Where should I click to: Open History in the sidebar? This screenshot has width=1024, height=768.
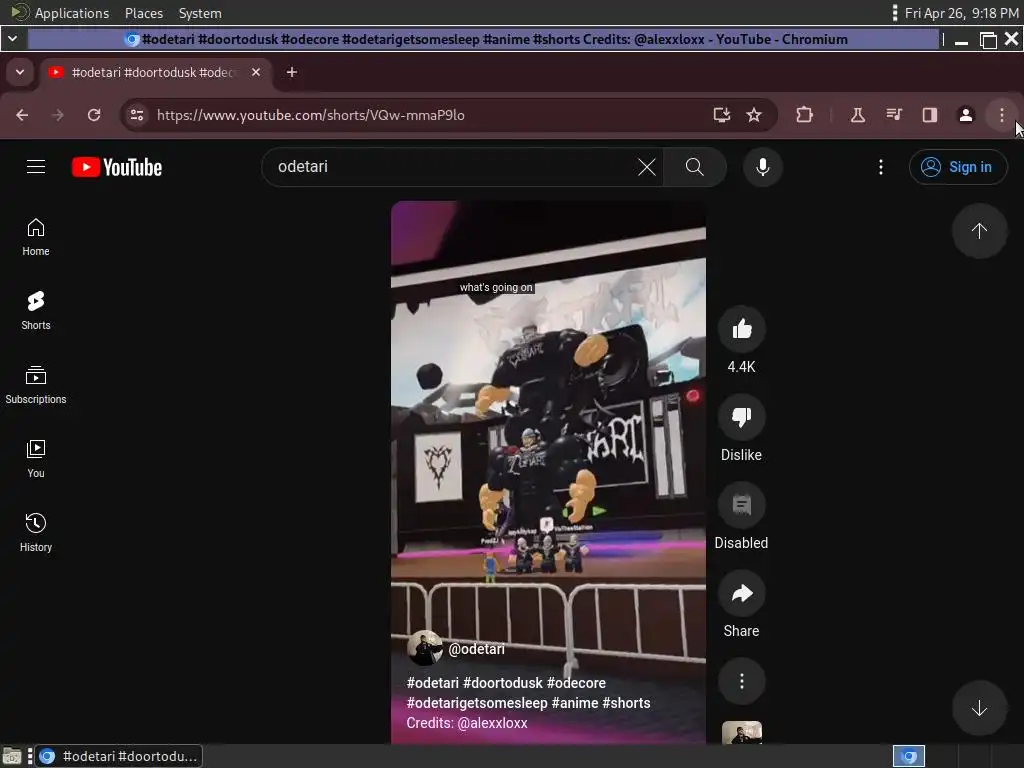(x=36, y=532)
